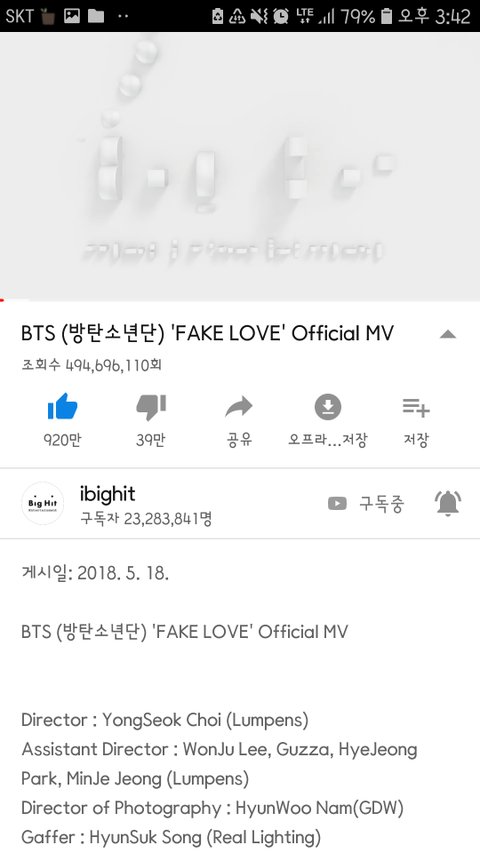This screenshot has width=480, height=853.
Task: Tap the 저장 save label
Action: 416,440
